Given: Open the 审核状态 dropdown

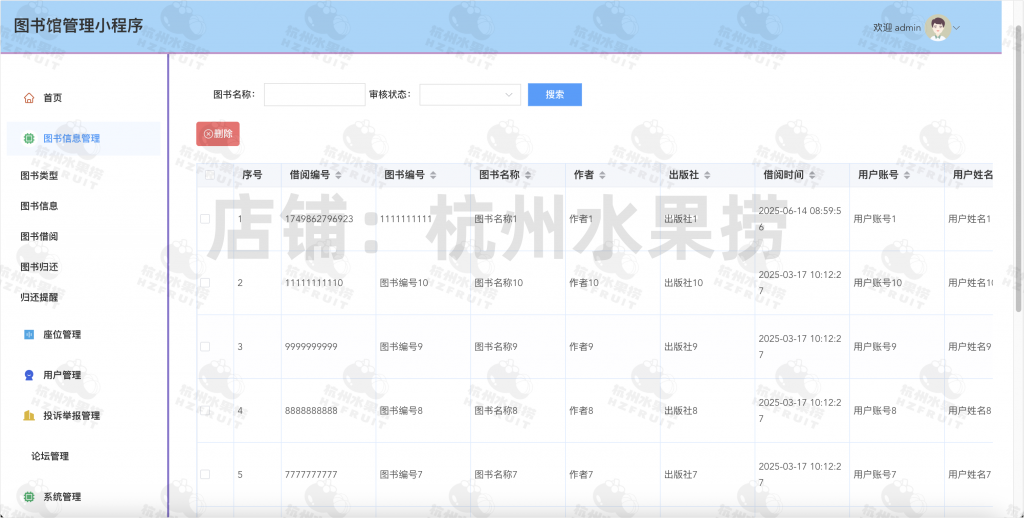Looking at the screenshot, I should (x=470, y=95).
